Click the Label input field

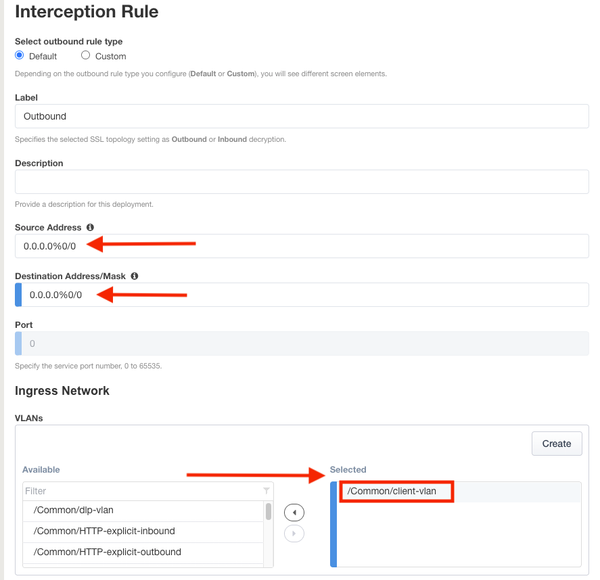[301, 116]
